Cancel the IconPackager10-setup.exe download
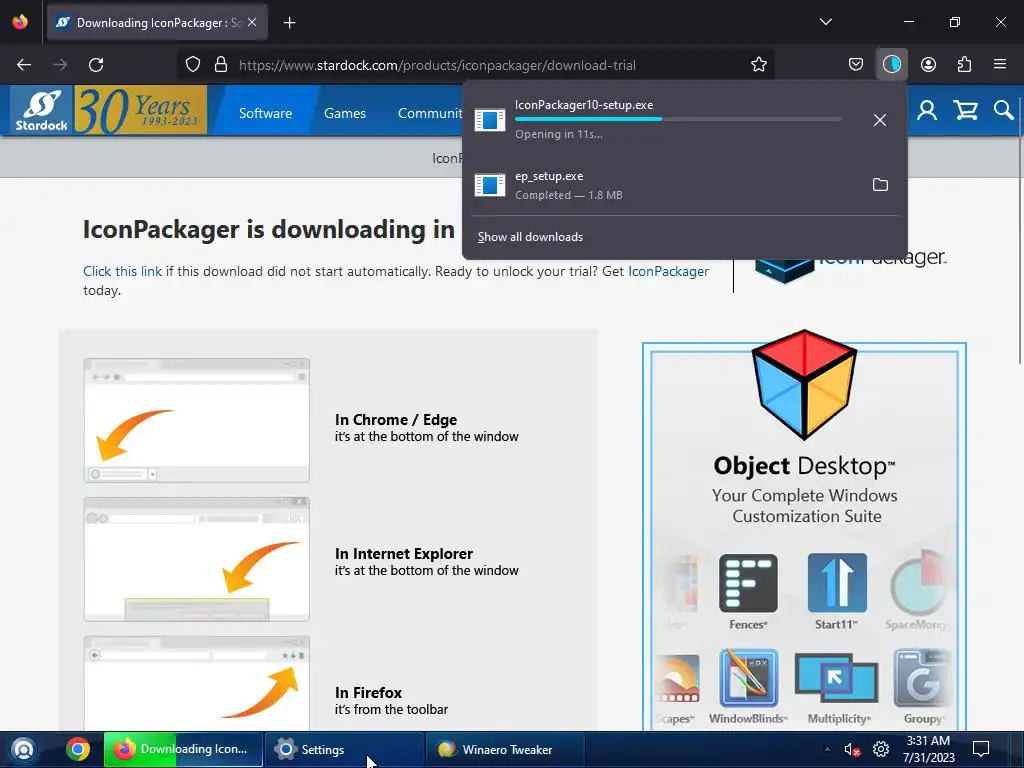The width and height of the screenshot is (1024, 768). tap(880, 120)
